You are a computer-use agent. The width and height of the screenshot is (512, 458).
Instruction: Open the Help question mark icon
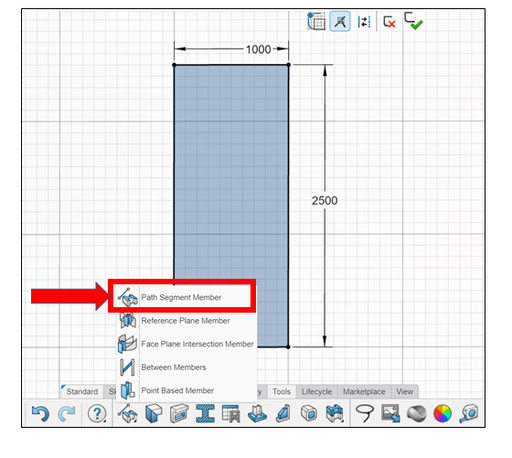[97, 414]
